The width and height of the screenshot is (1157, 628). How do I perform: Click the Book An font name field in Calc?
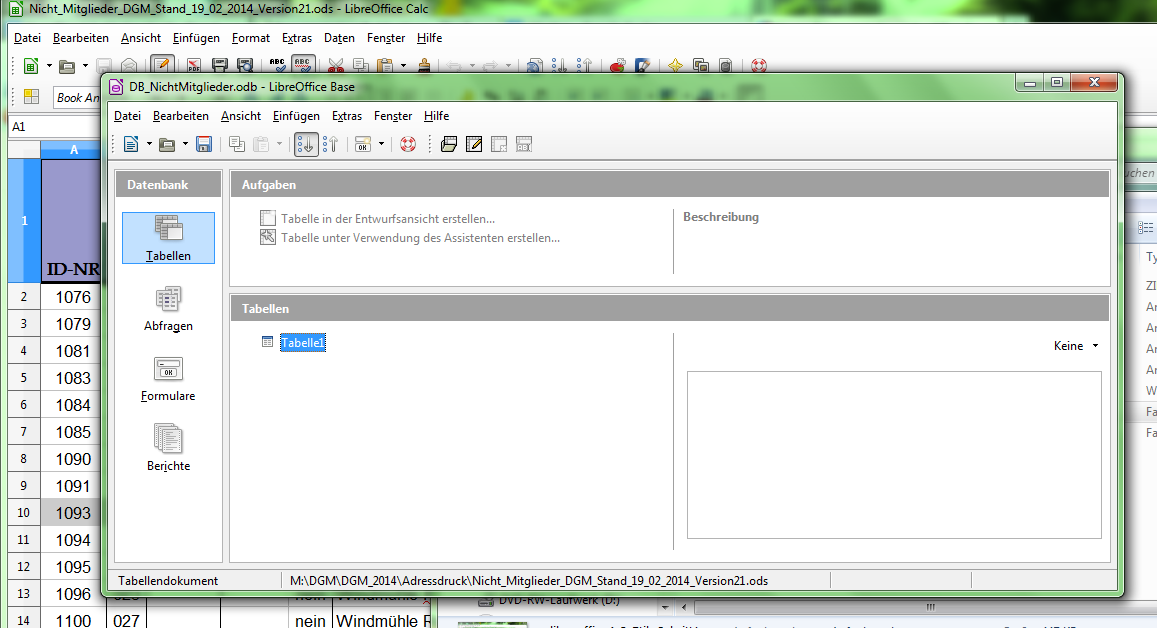pos(77,97)
